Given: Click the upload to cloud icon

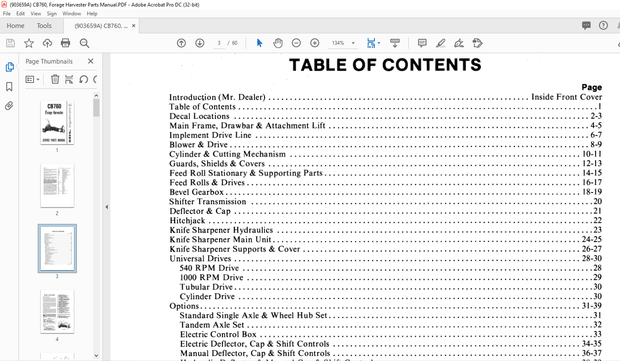Looking at the screenshot, I should click(47, 43).
